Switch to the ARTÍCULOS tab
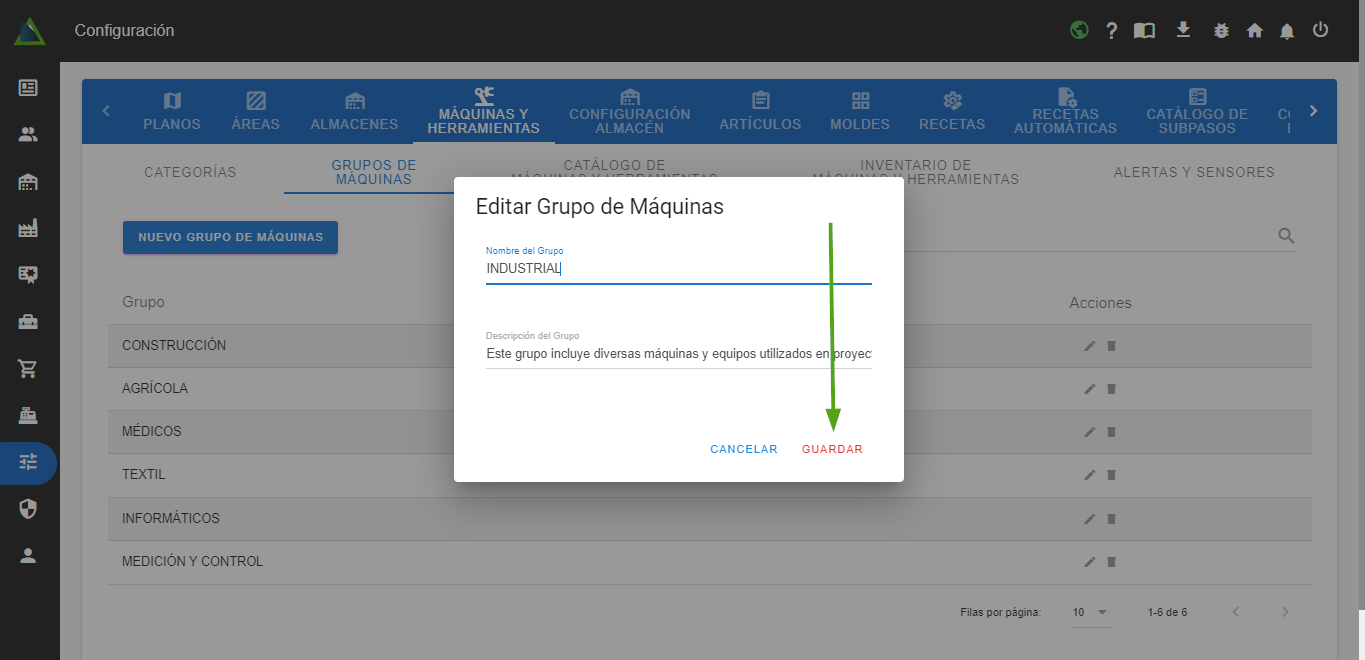 [760, 111]
